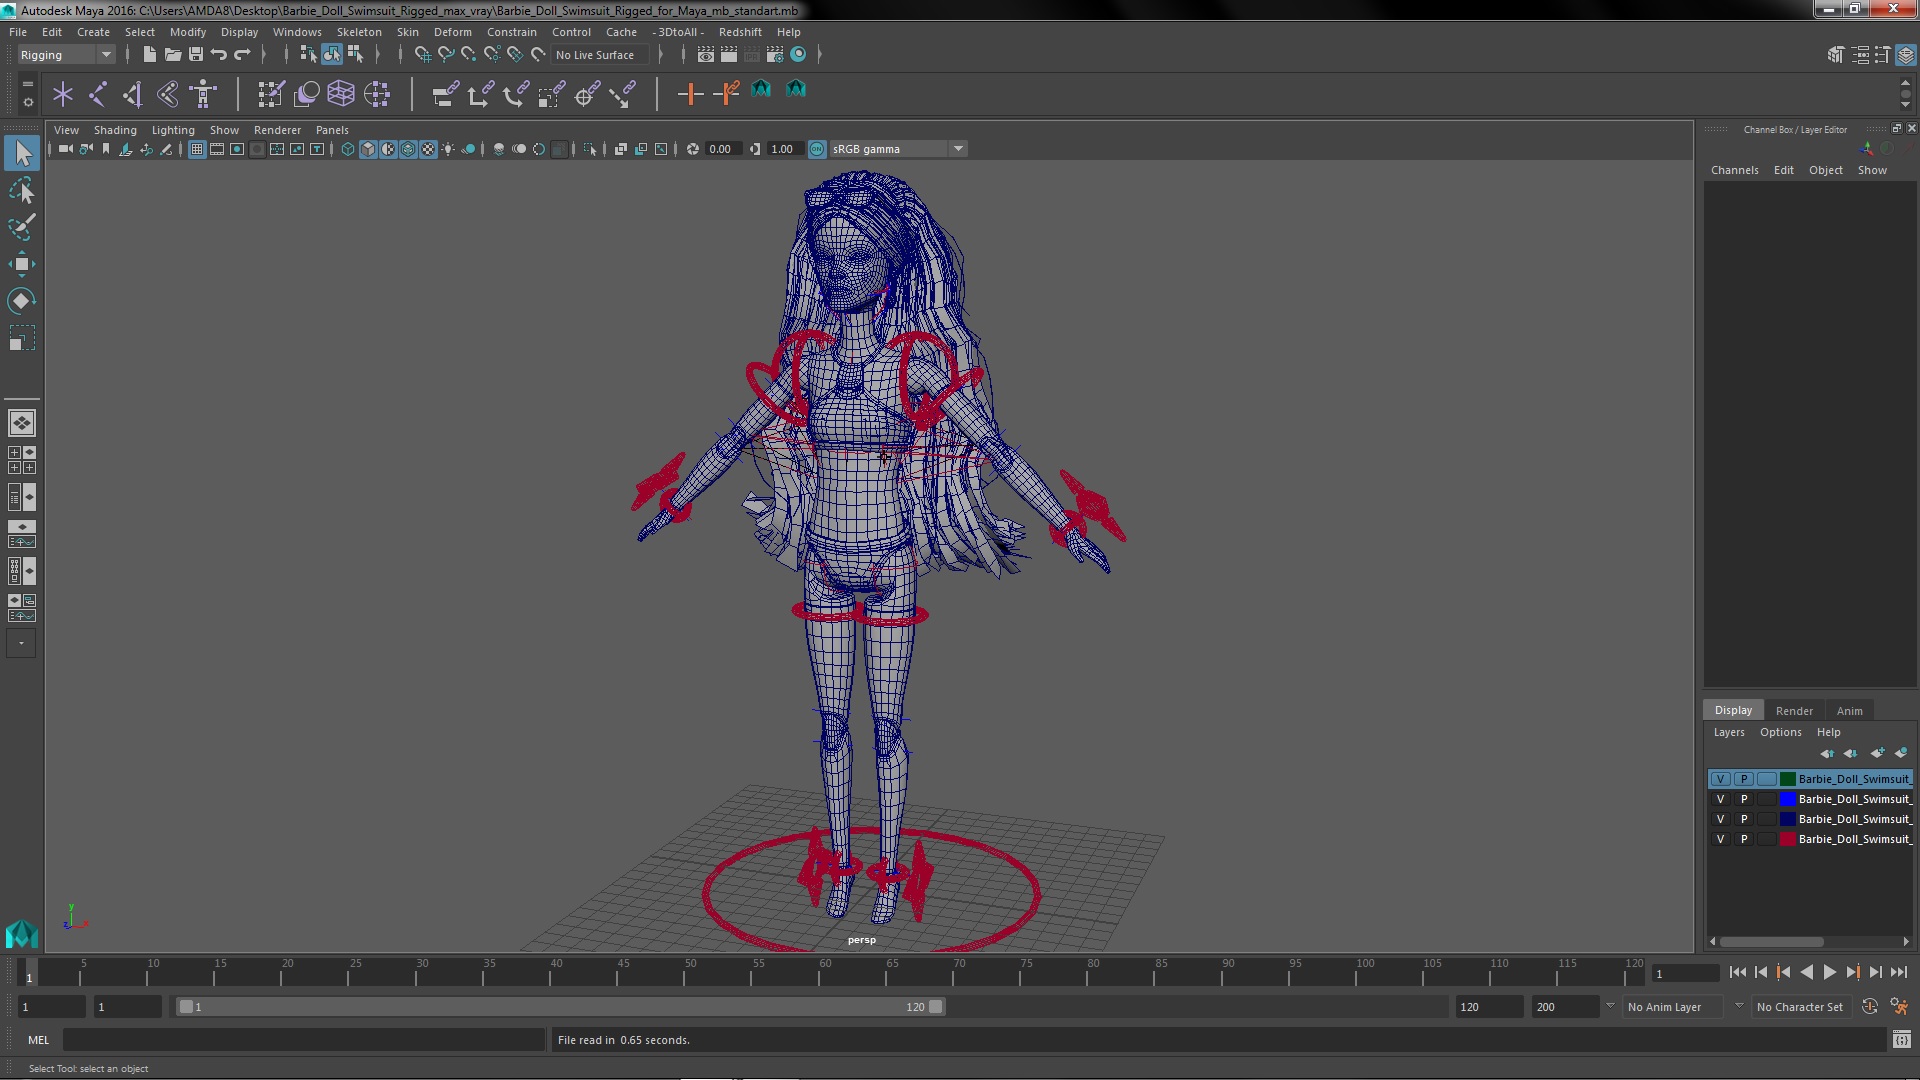Open the Deform menu

click(x=452, y=32)
